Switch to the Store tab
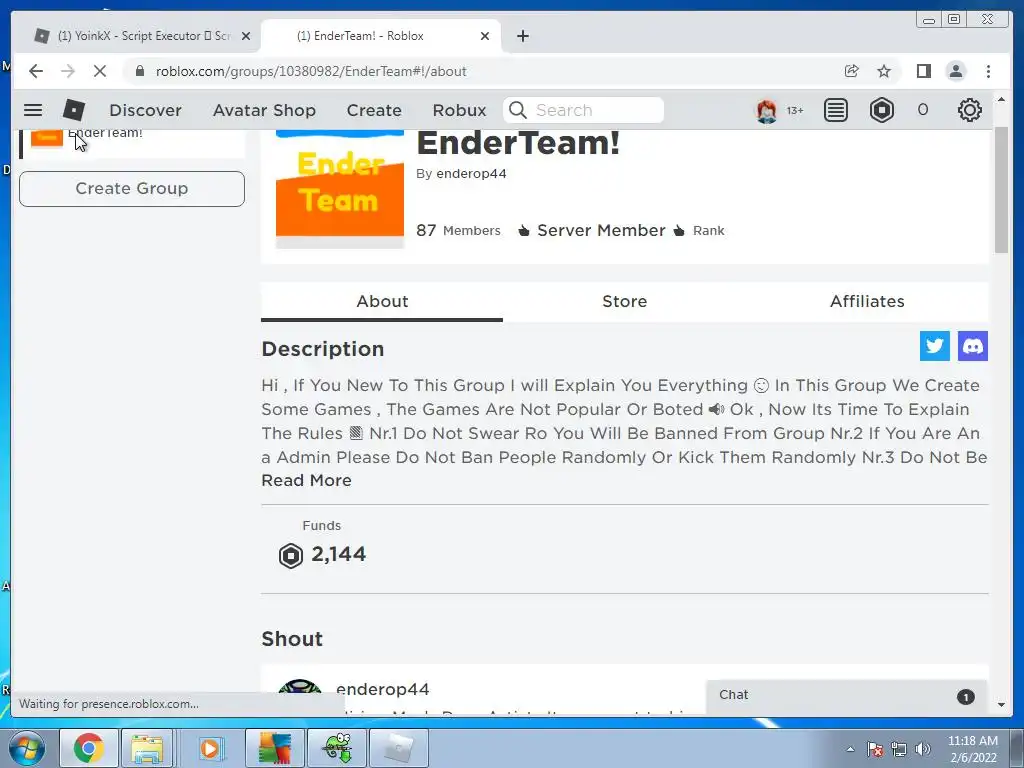Screen dimensions: 1024x768 (x=624, y=302)
